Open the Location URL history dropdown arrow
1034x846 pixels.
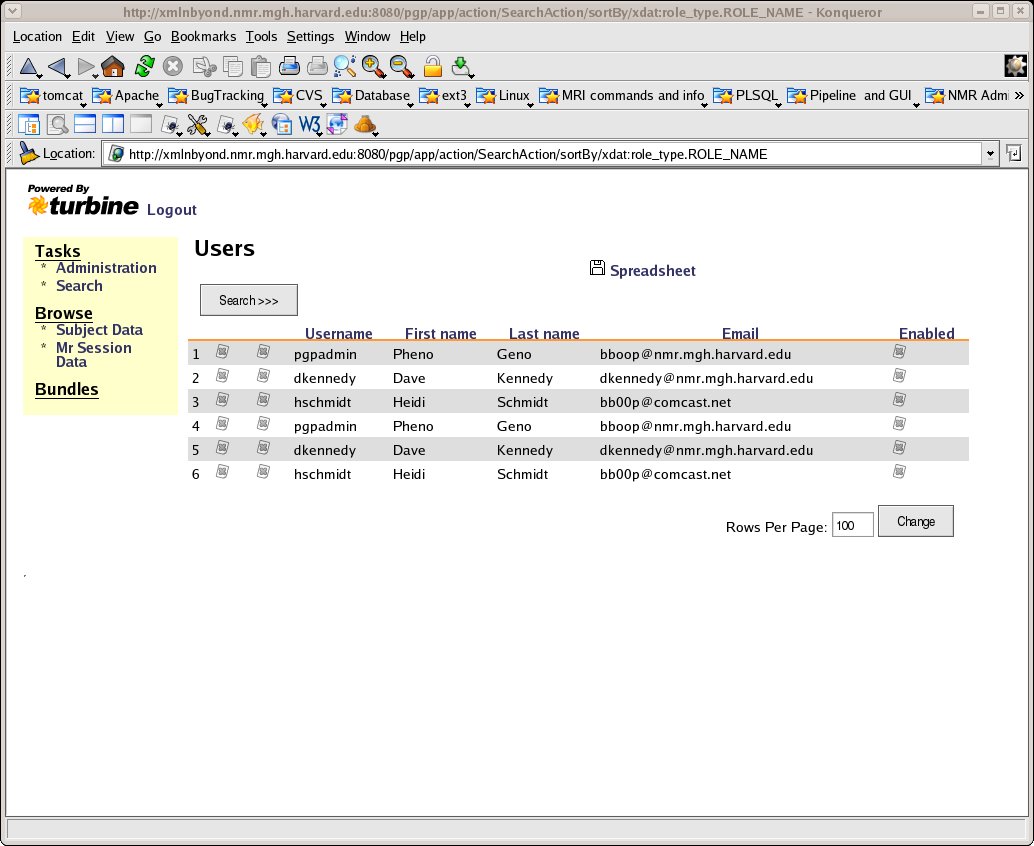point(990,154)
